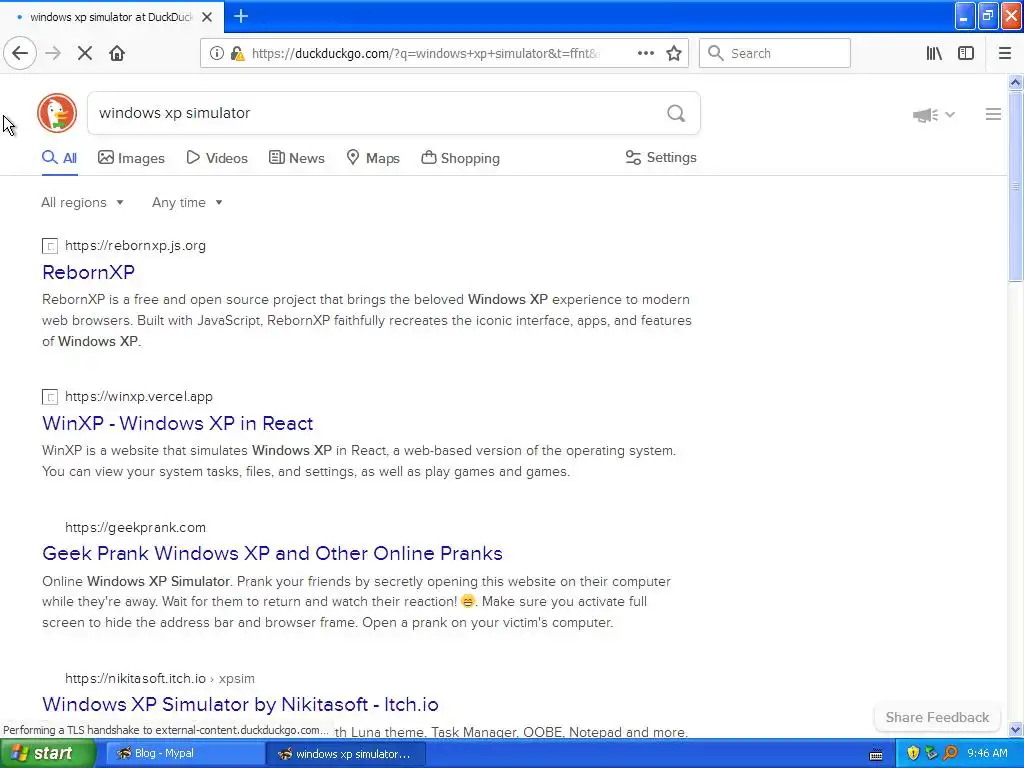
Task: Select the All search tab
Action: pos(59,158)
